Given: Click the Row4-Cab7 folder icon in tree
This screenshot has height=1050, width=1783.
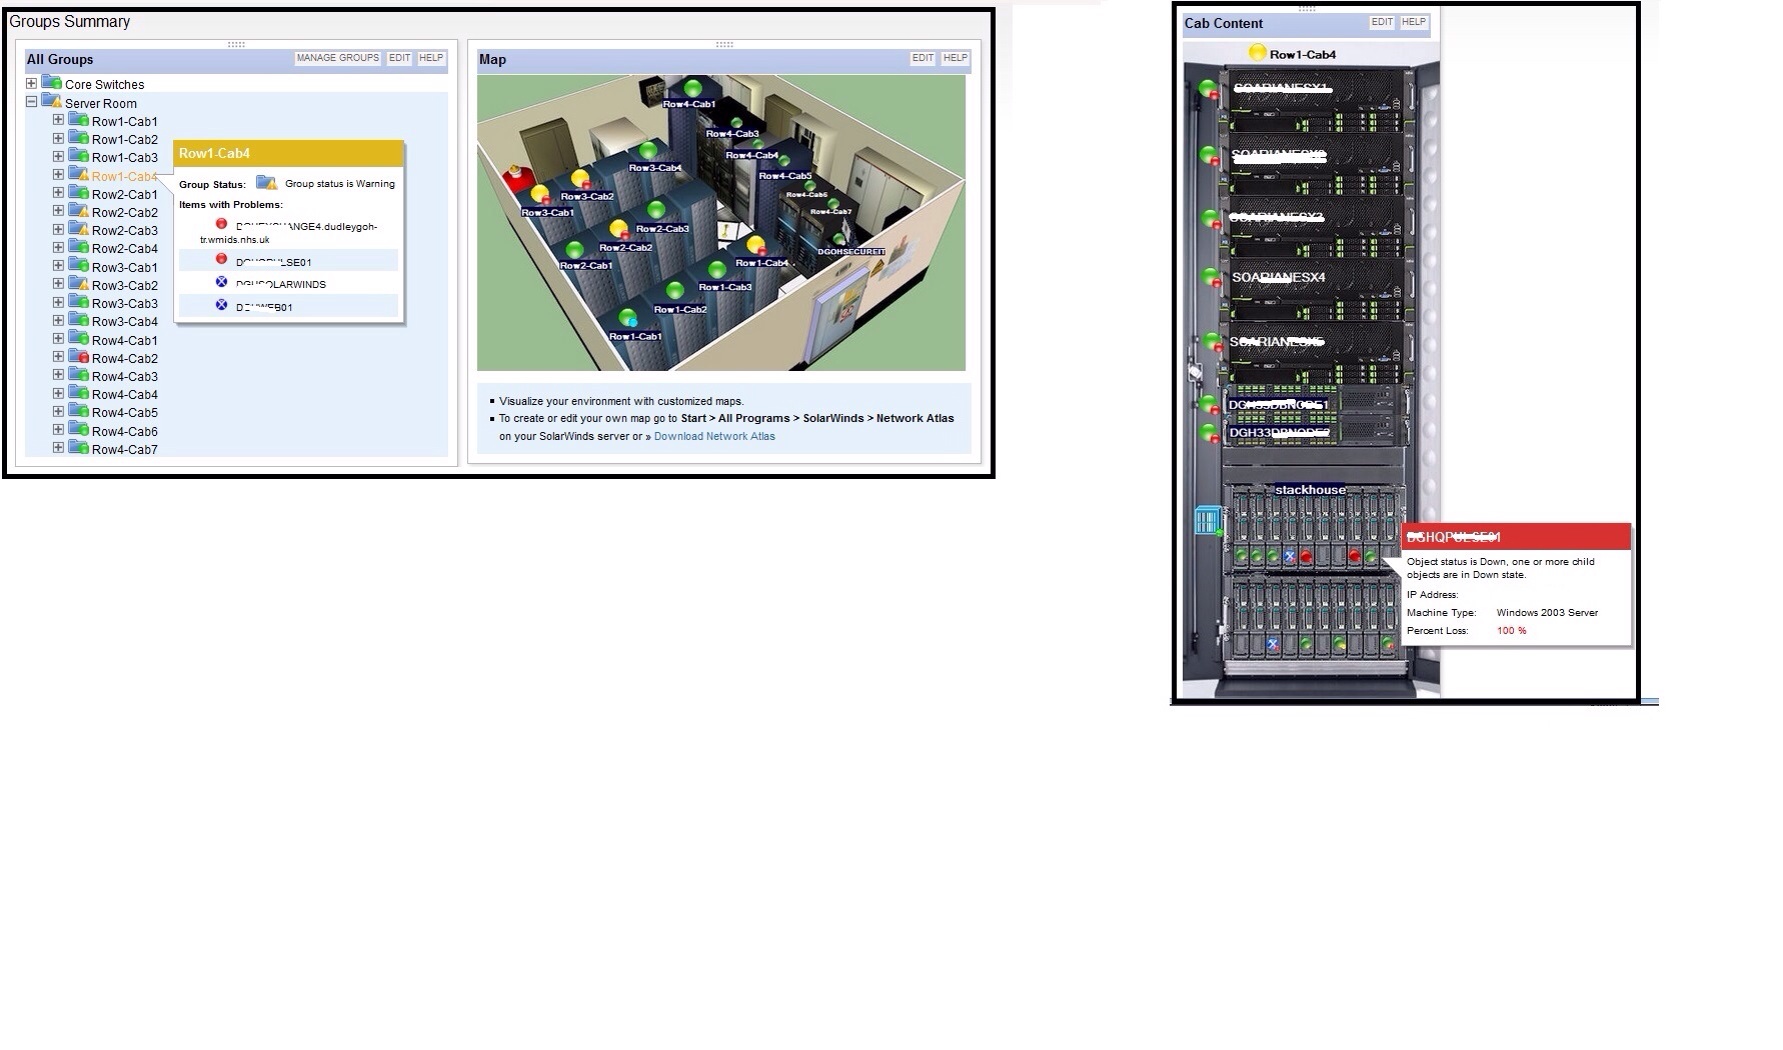Looking at the screenshot, I should click(x=78, y=448).
